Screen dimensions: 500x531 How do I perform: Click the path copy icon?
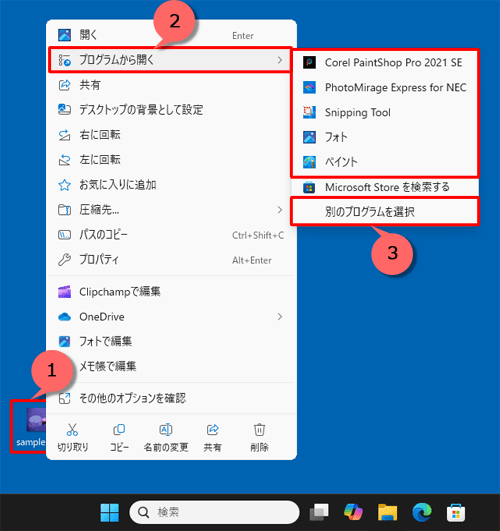(64, 235)
